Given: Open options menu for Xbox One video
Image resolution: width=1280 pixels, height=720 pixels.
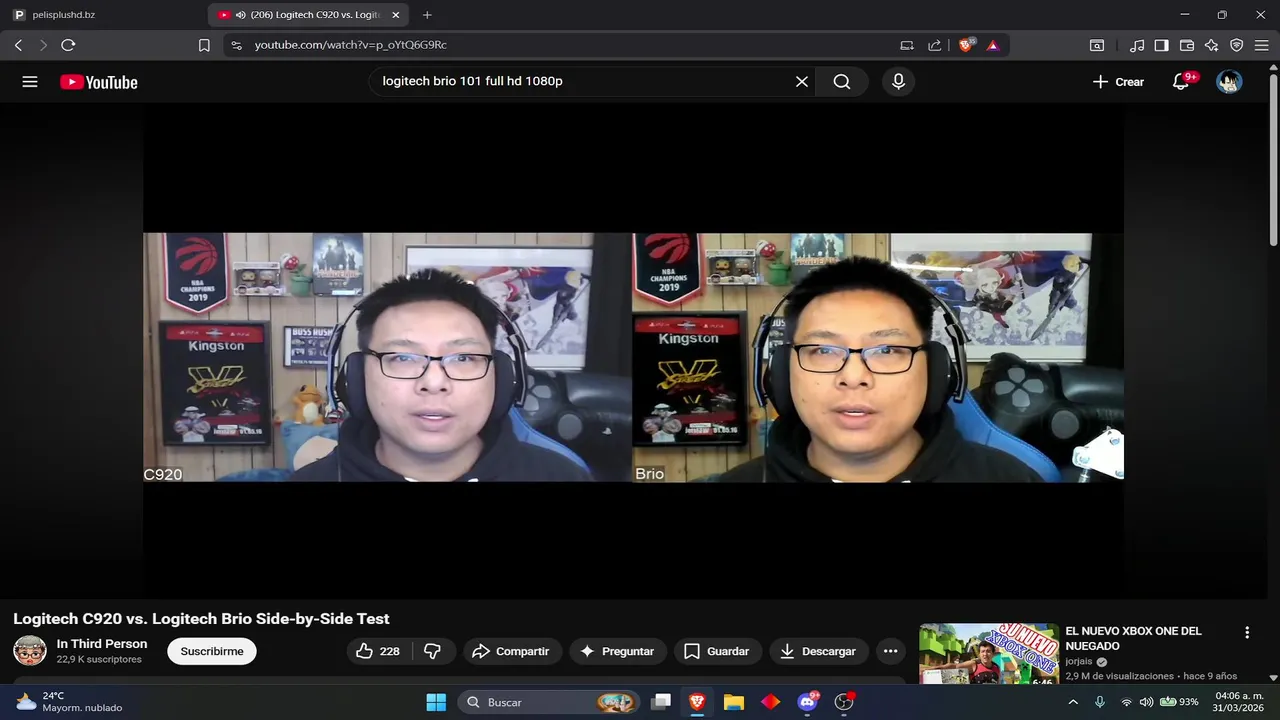Looking at the screenshot, I should [x=1247, y=633].
